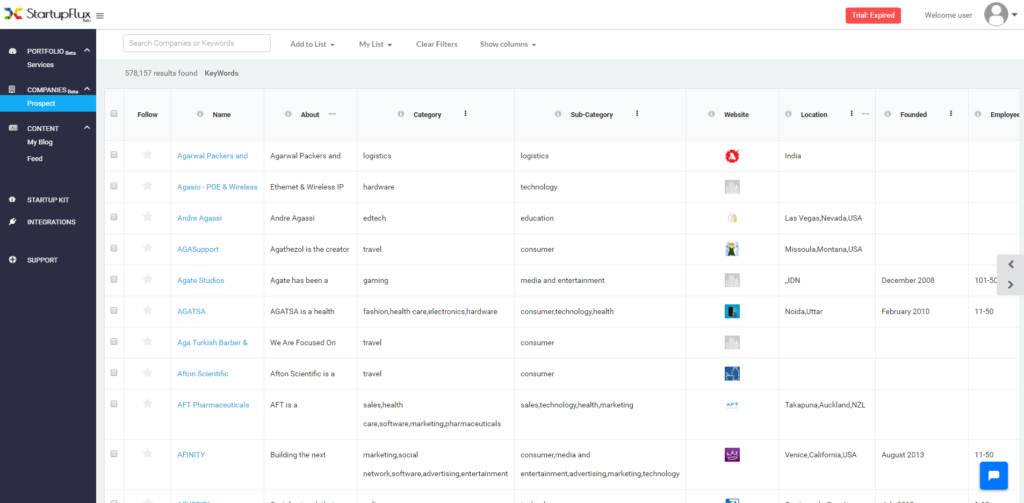Click 'media and entertainment' sub-category cell
This screenshot has height=503, width=1024.
coord(562,280)
